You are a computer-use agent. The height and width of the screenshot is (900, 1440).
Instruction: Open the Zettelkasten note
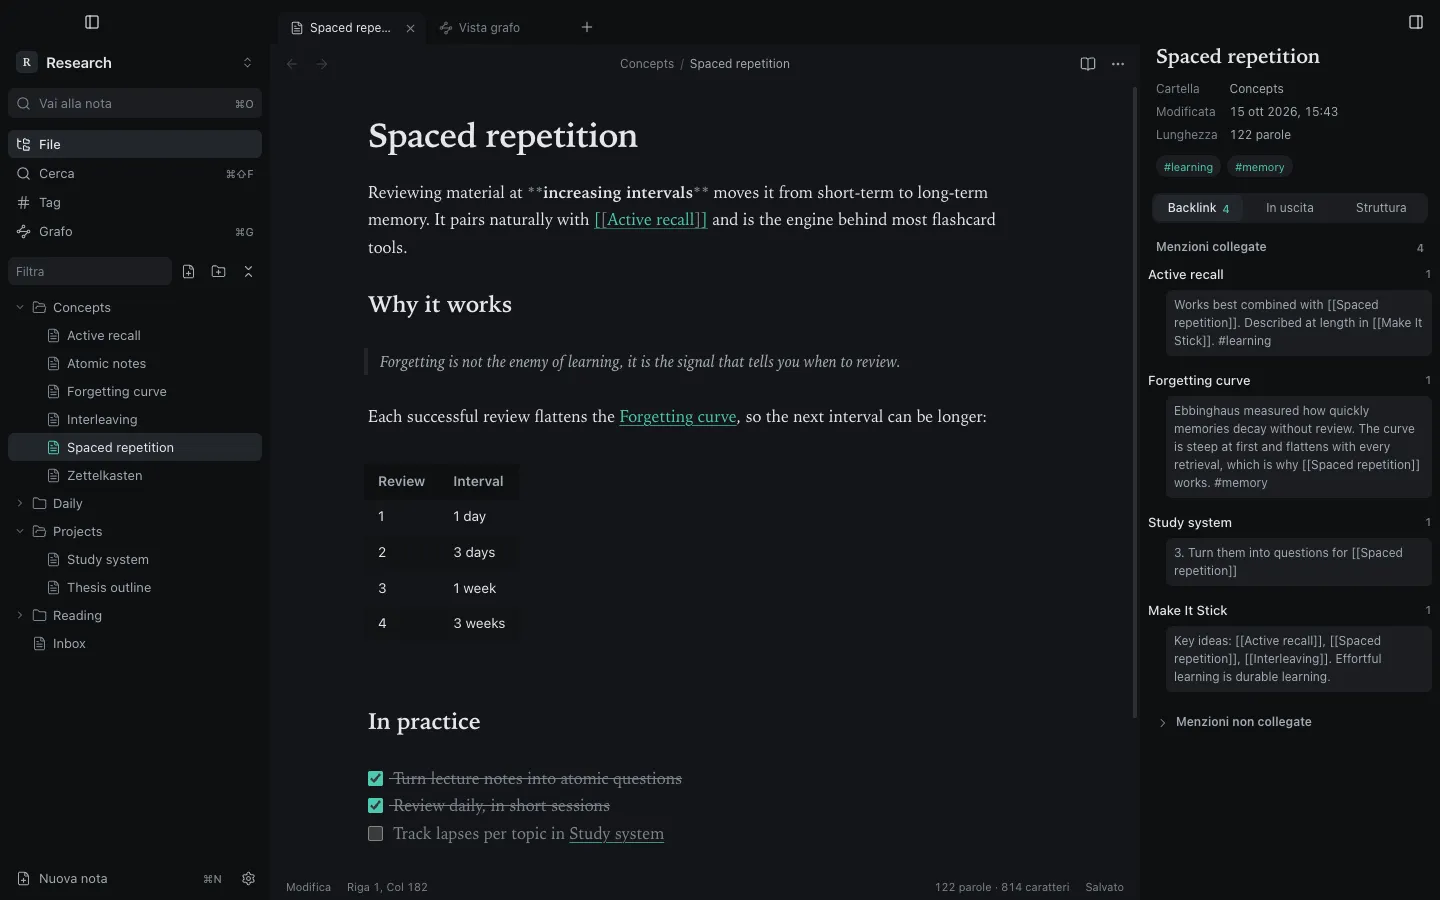point(135,475)
